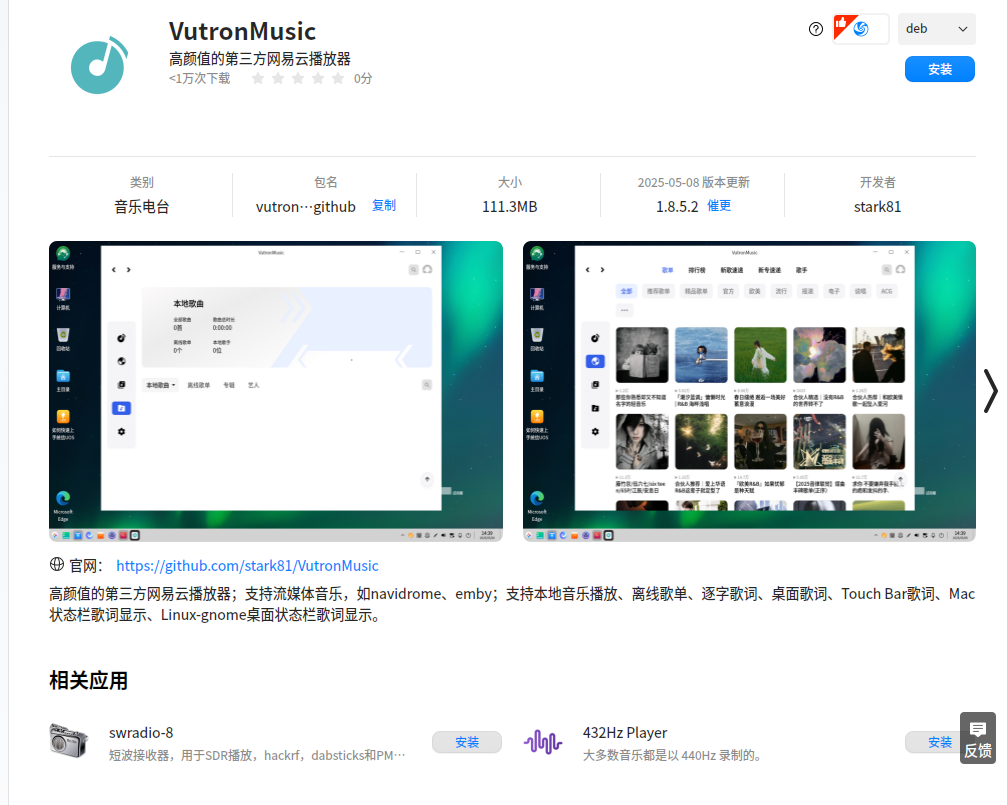Click the globe icon beside 官网
1007x805 pixels.
point(57,565)
